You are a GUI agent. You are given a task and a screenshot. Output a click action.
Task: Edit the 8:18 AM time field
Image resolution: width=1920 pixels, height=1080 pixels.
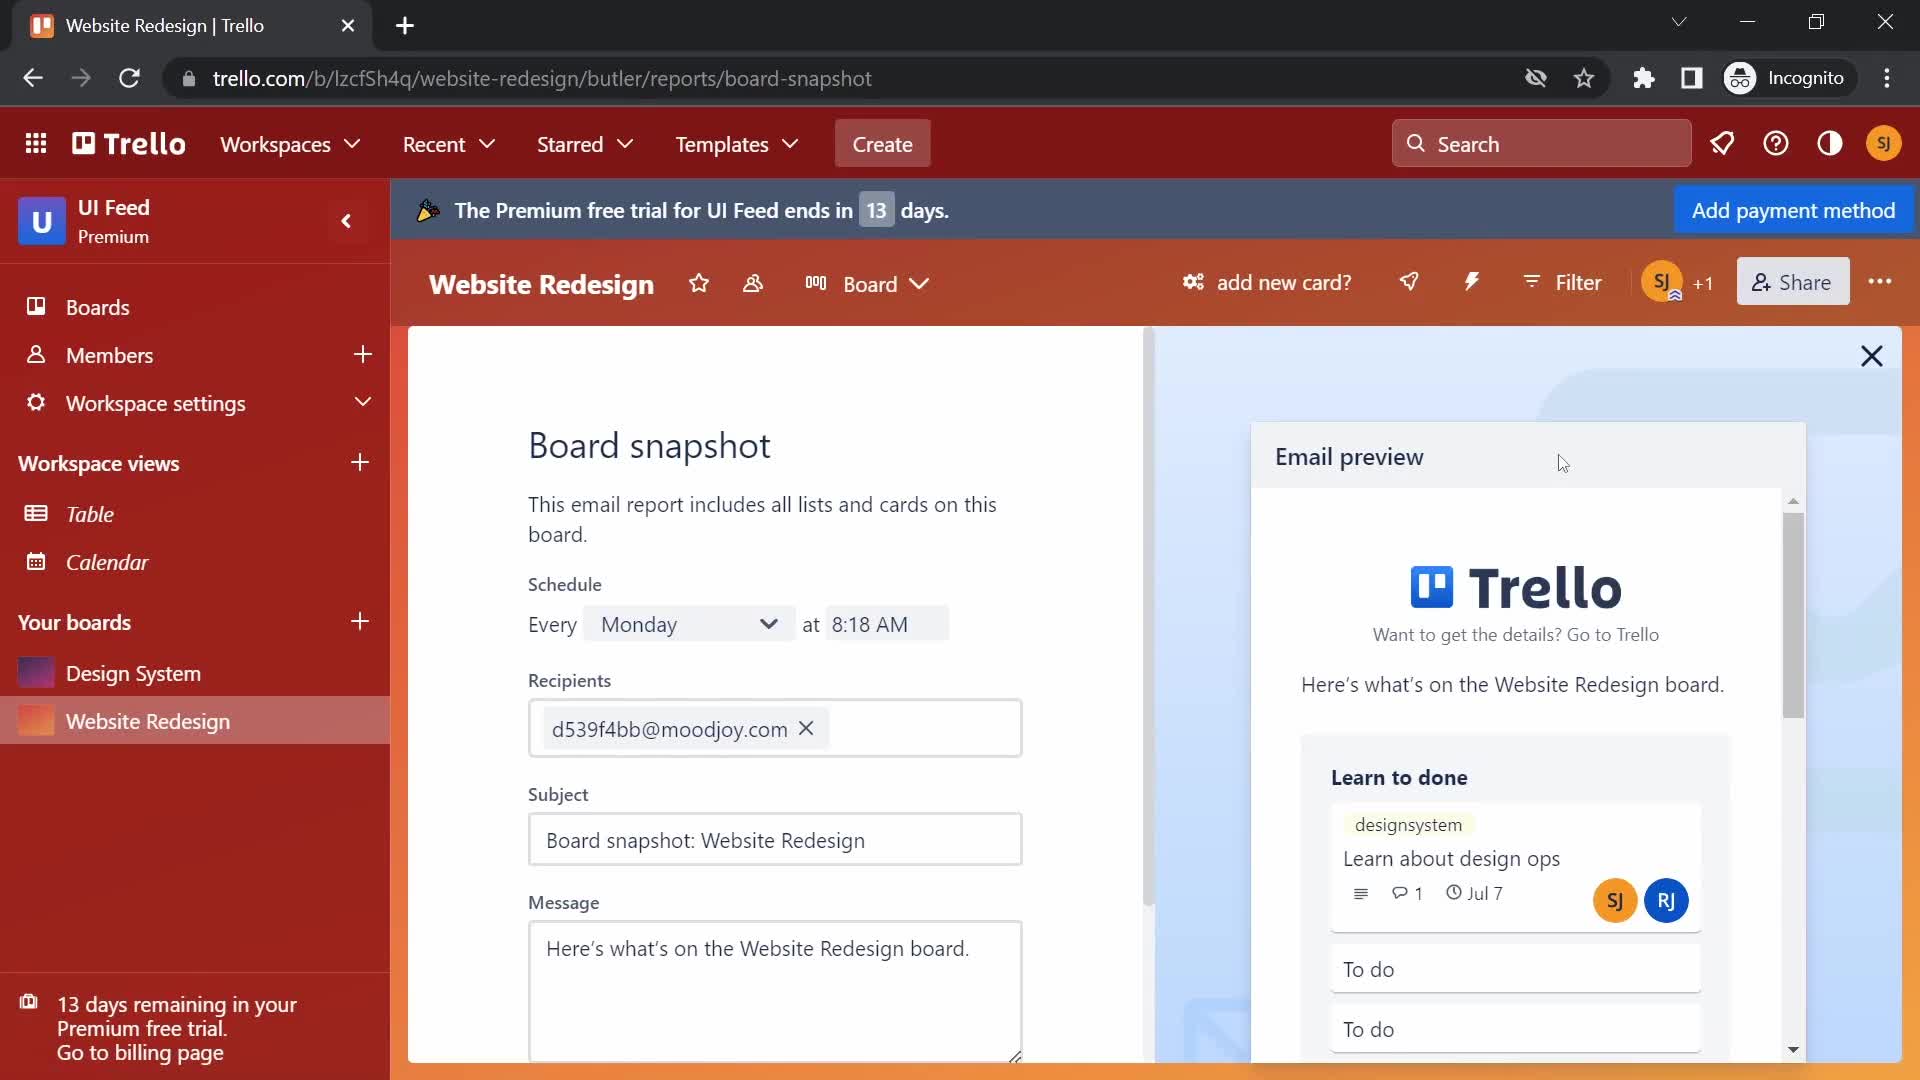tap(887, 624)
